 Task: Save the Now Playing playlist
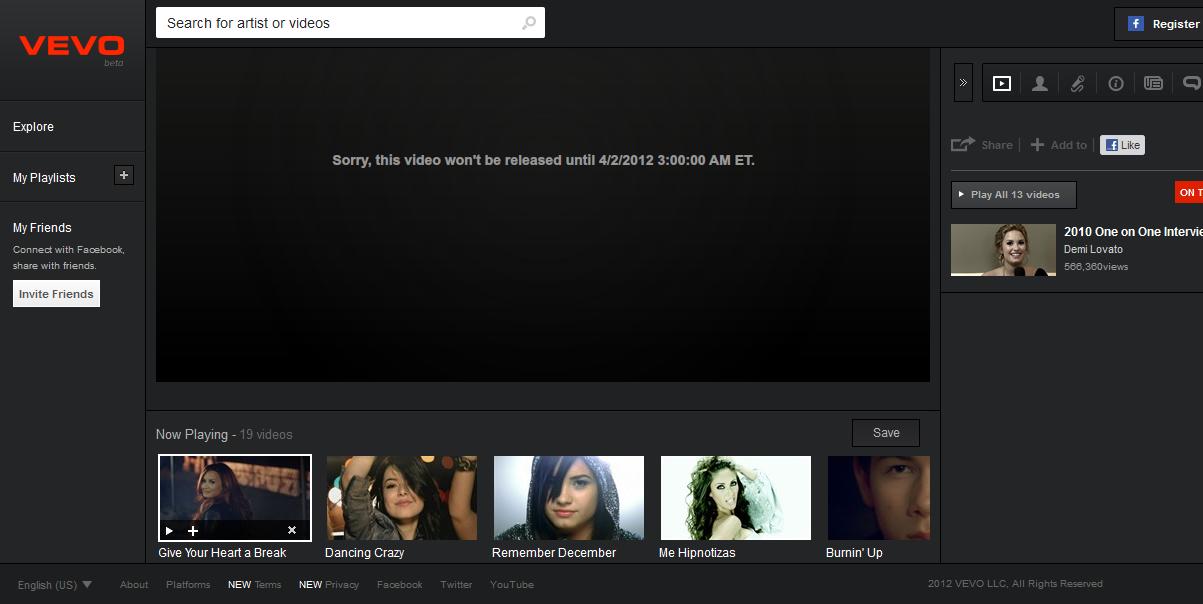point(886,433)
